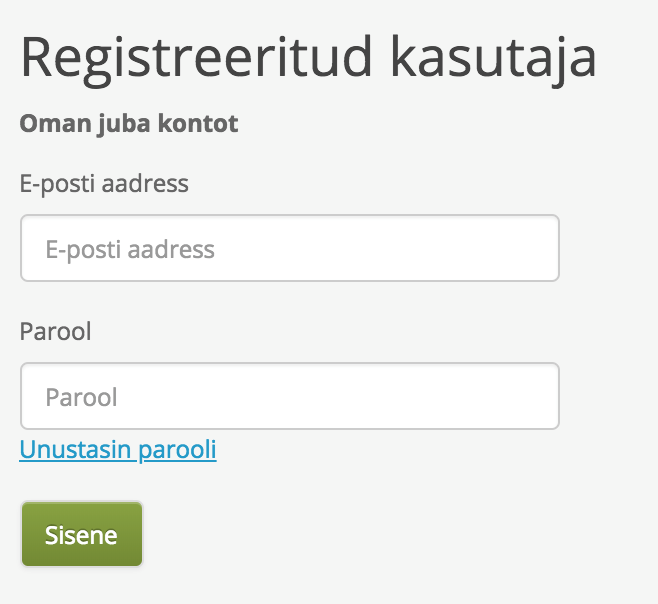
Task: Click the white Sisene text on button
Action: (x=81, y=535)
